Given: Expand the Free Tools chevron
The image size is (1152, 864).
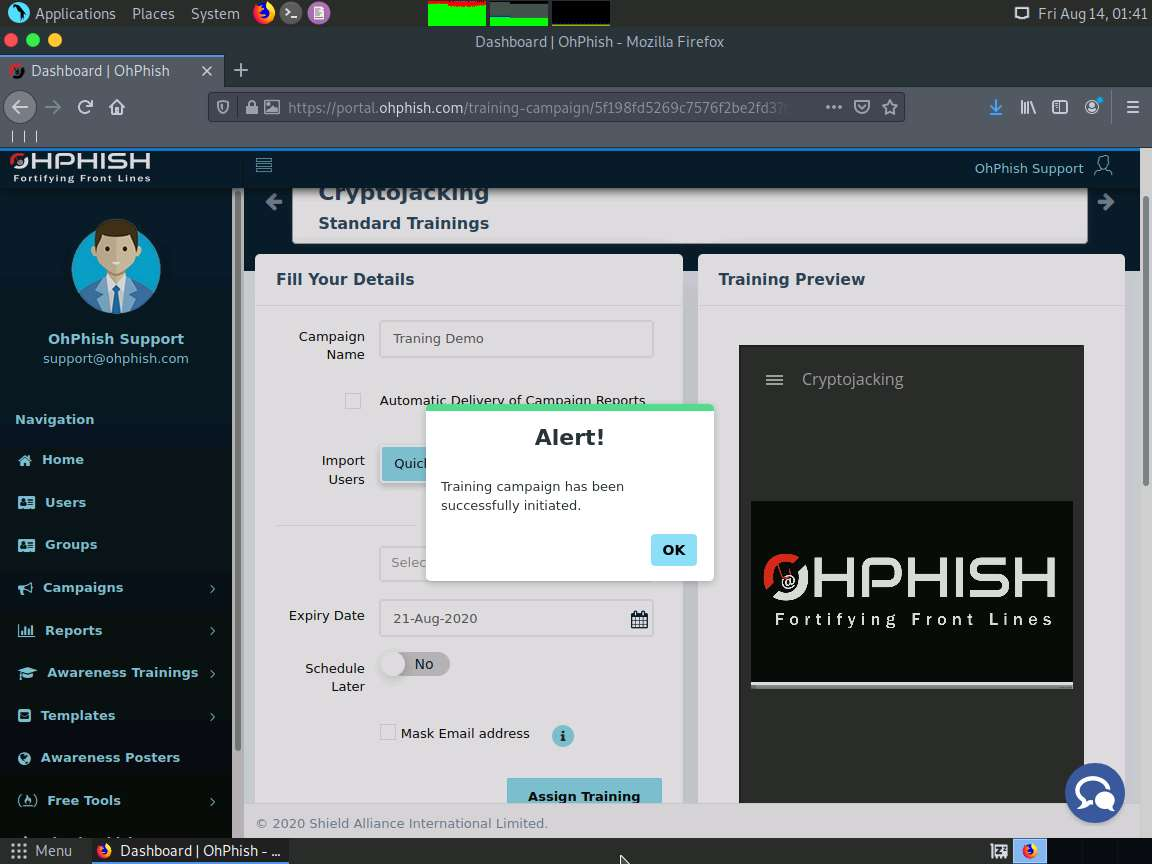Looking at the screenshot, I should pyautogui.click(x=212, y=802).
